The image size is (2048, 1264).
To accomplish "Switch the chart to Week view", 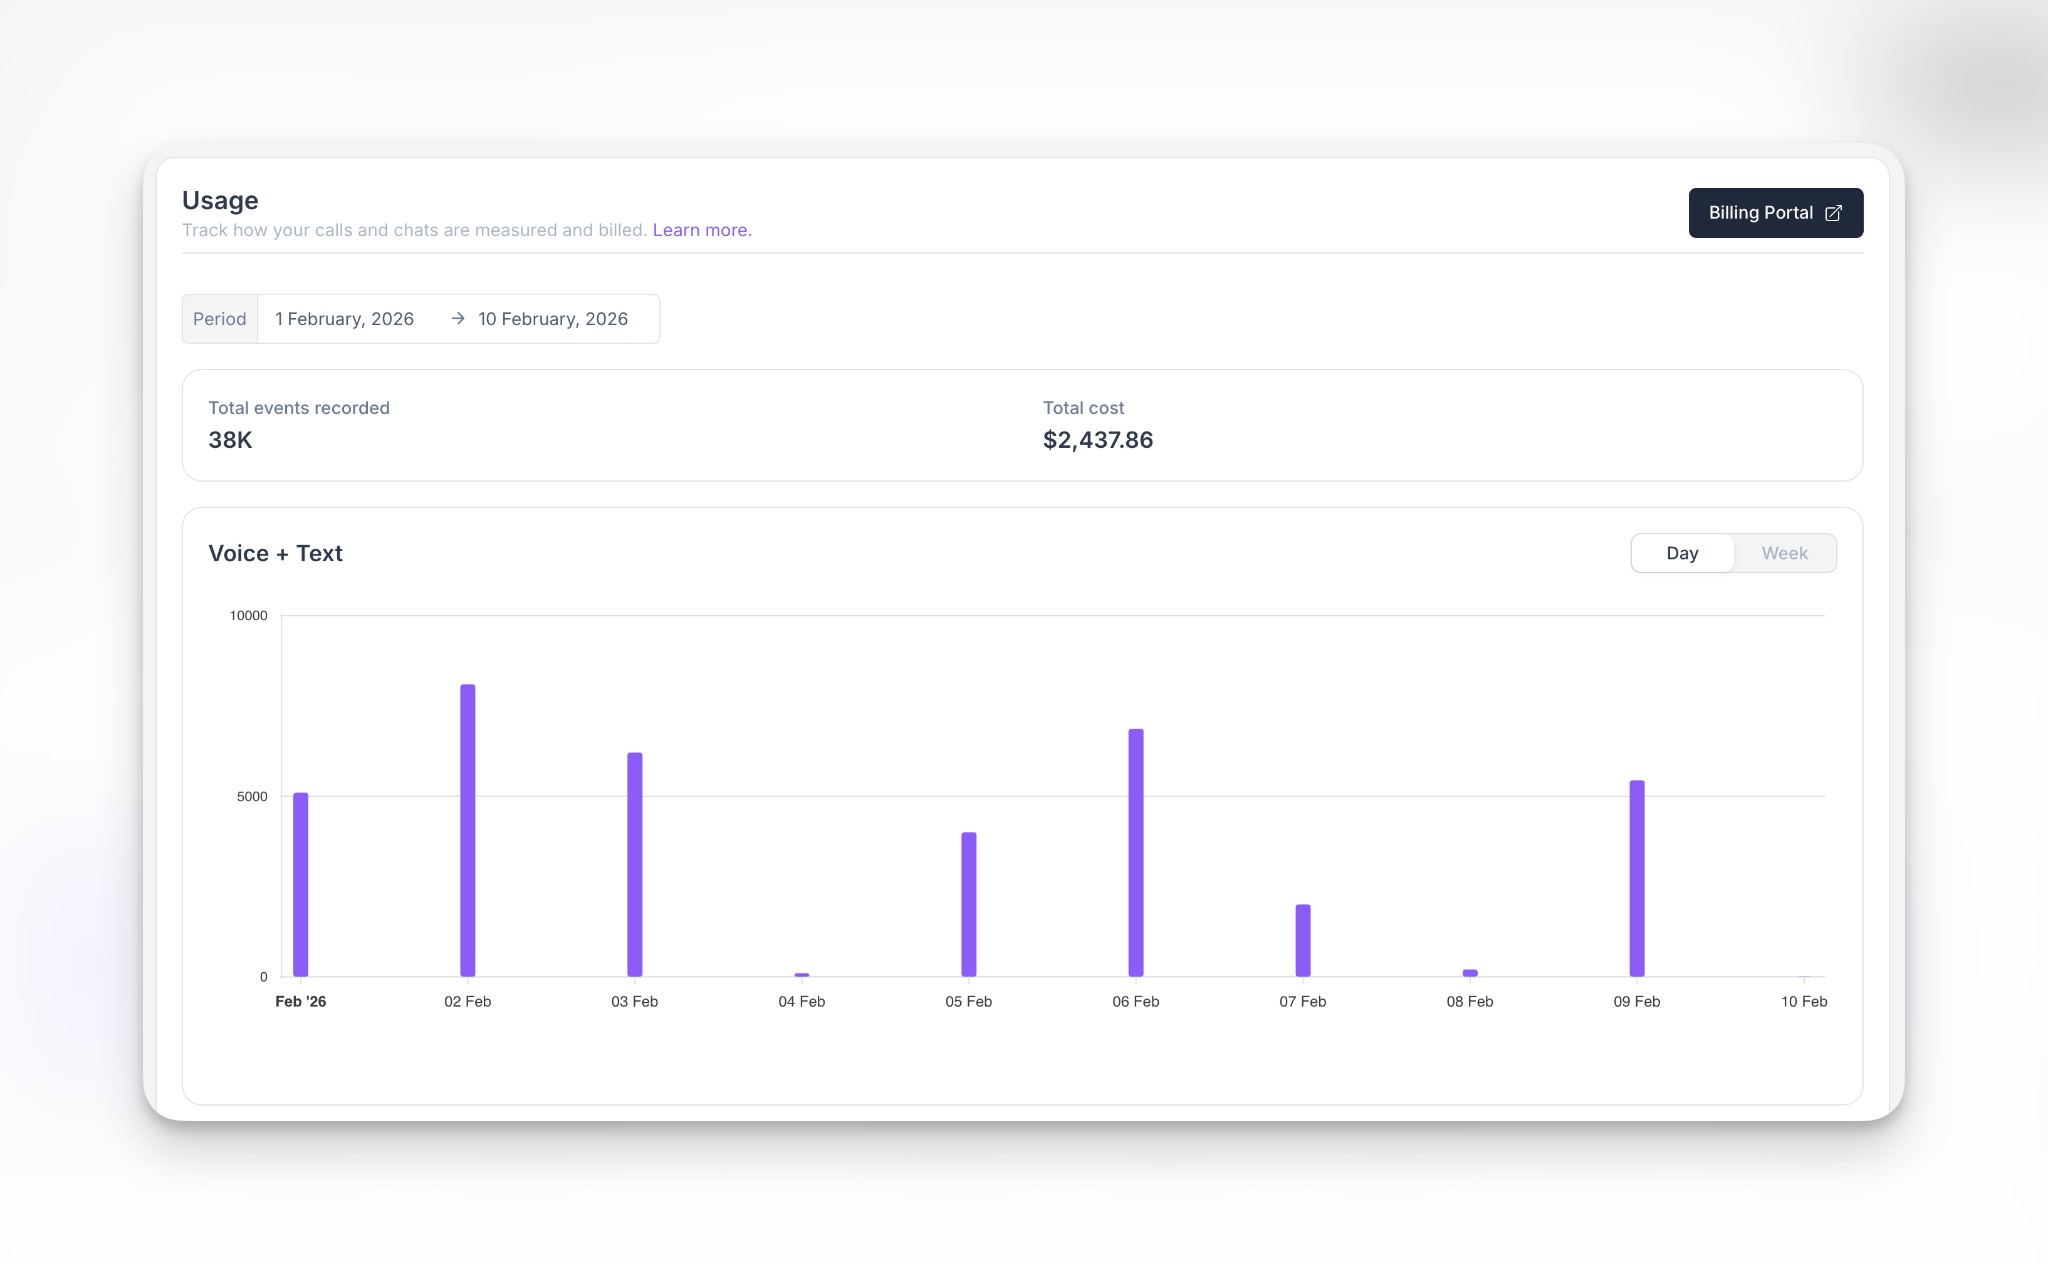I will click(x=1784, y=552).
